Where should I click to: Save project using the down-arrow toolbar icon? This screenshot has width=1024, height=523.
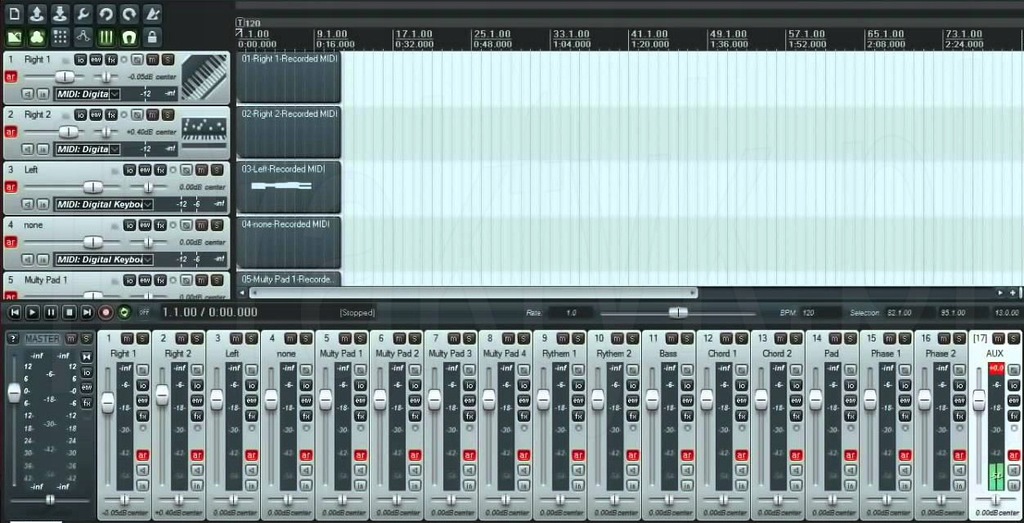(x=59, y=13)
